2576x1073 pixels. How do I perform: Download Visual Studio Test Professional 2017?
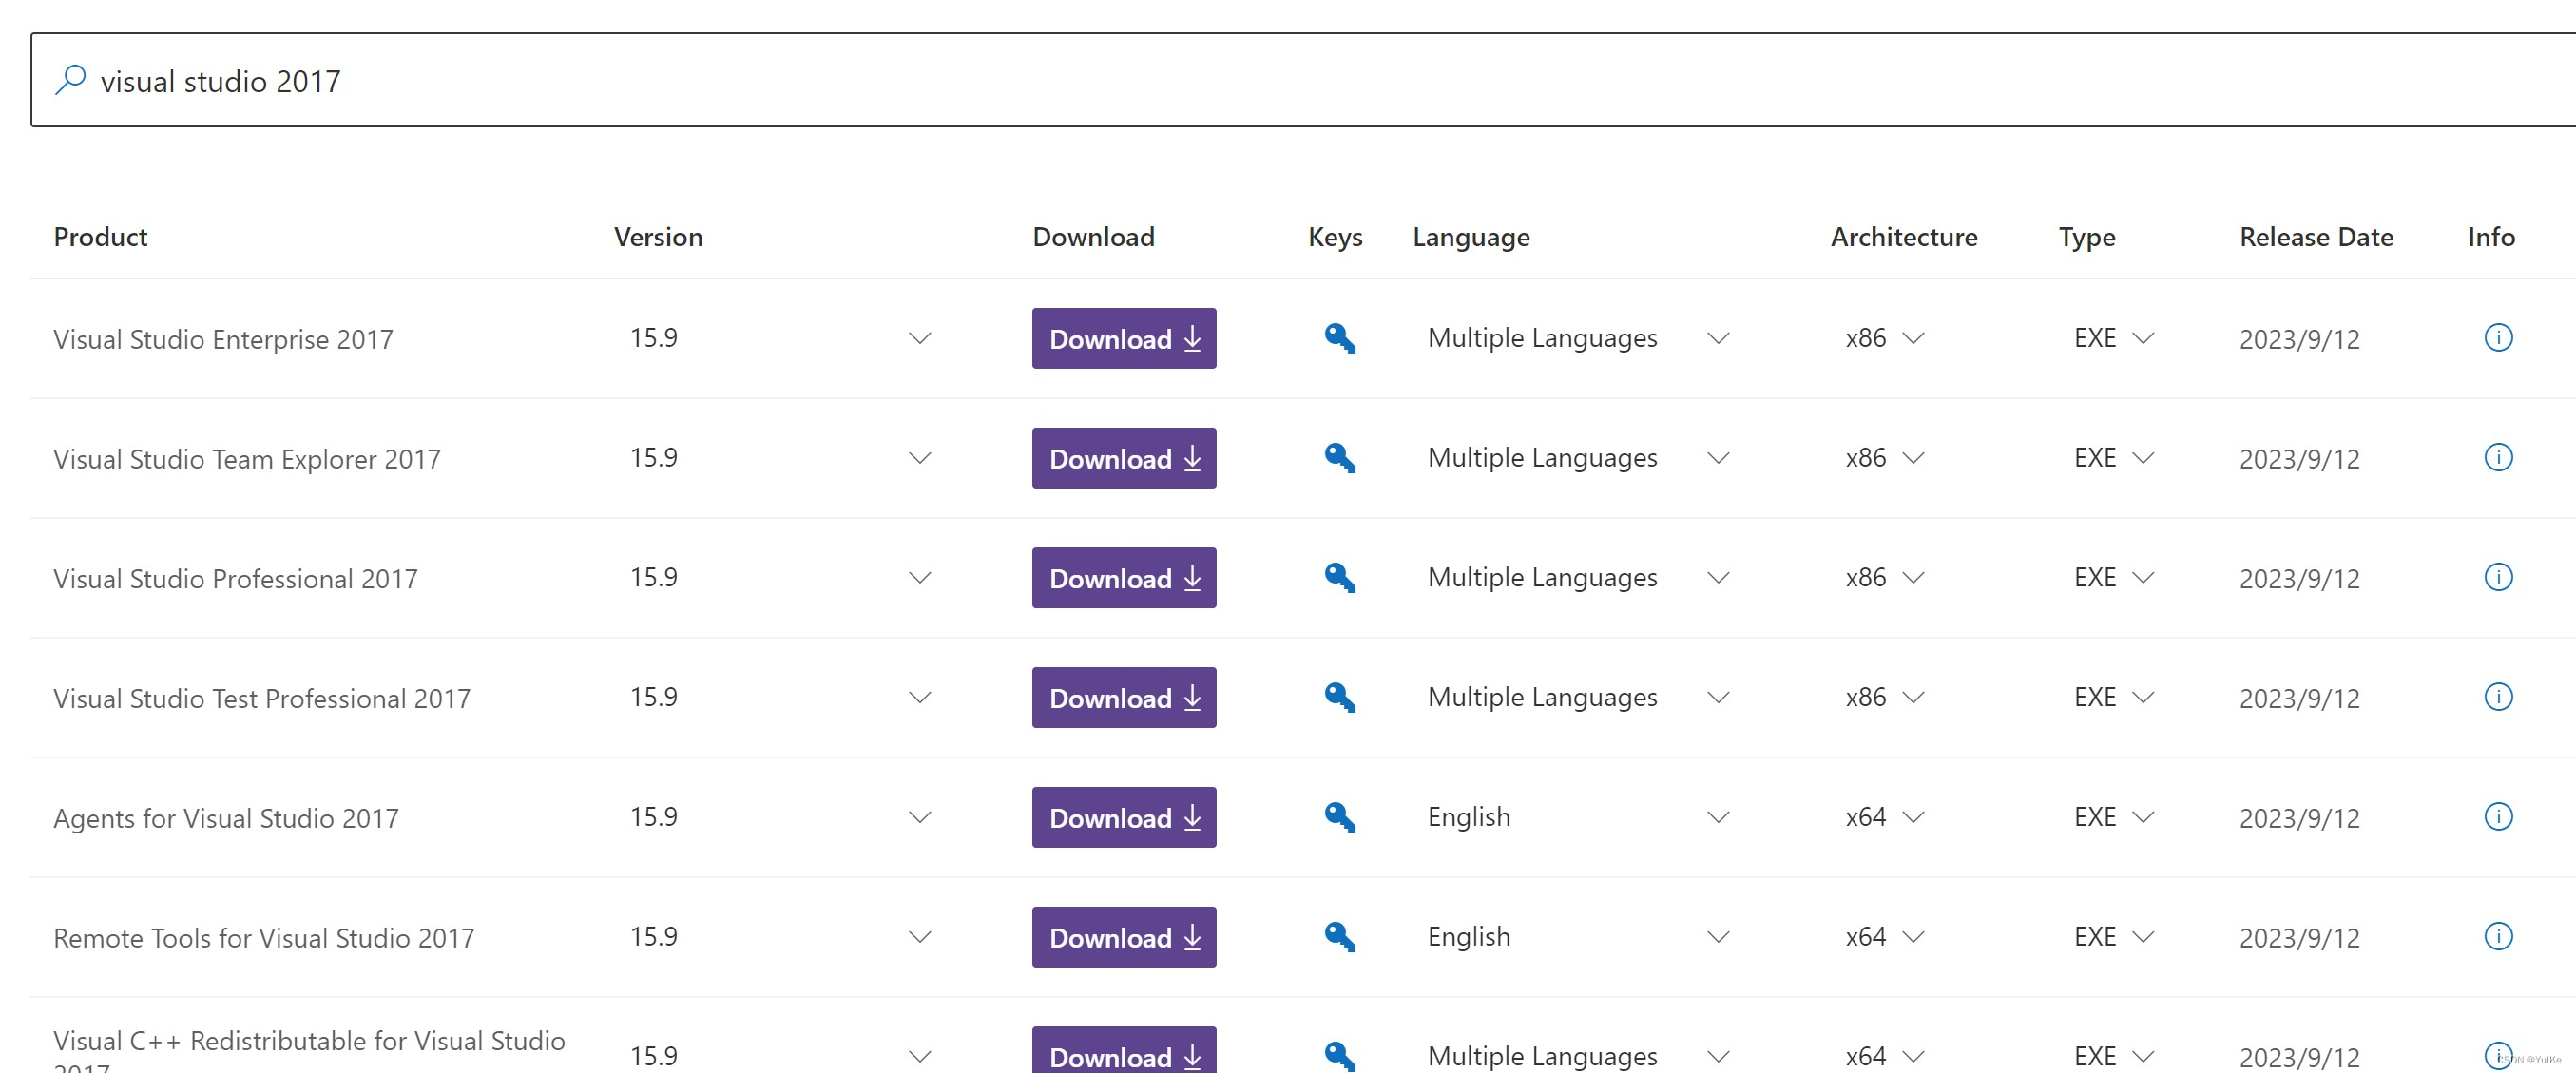click(1123, 697)
